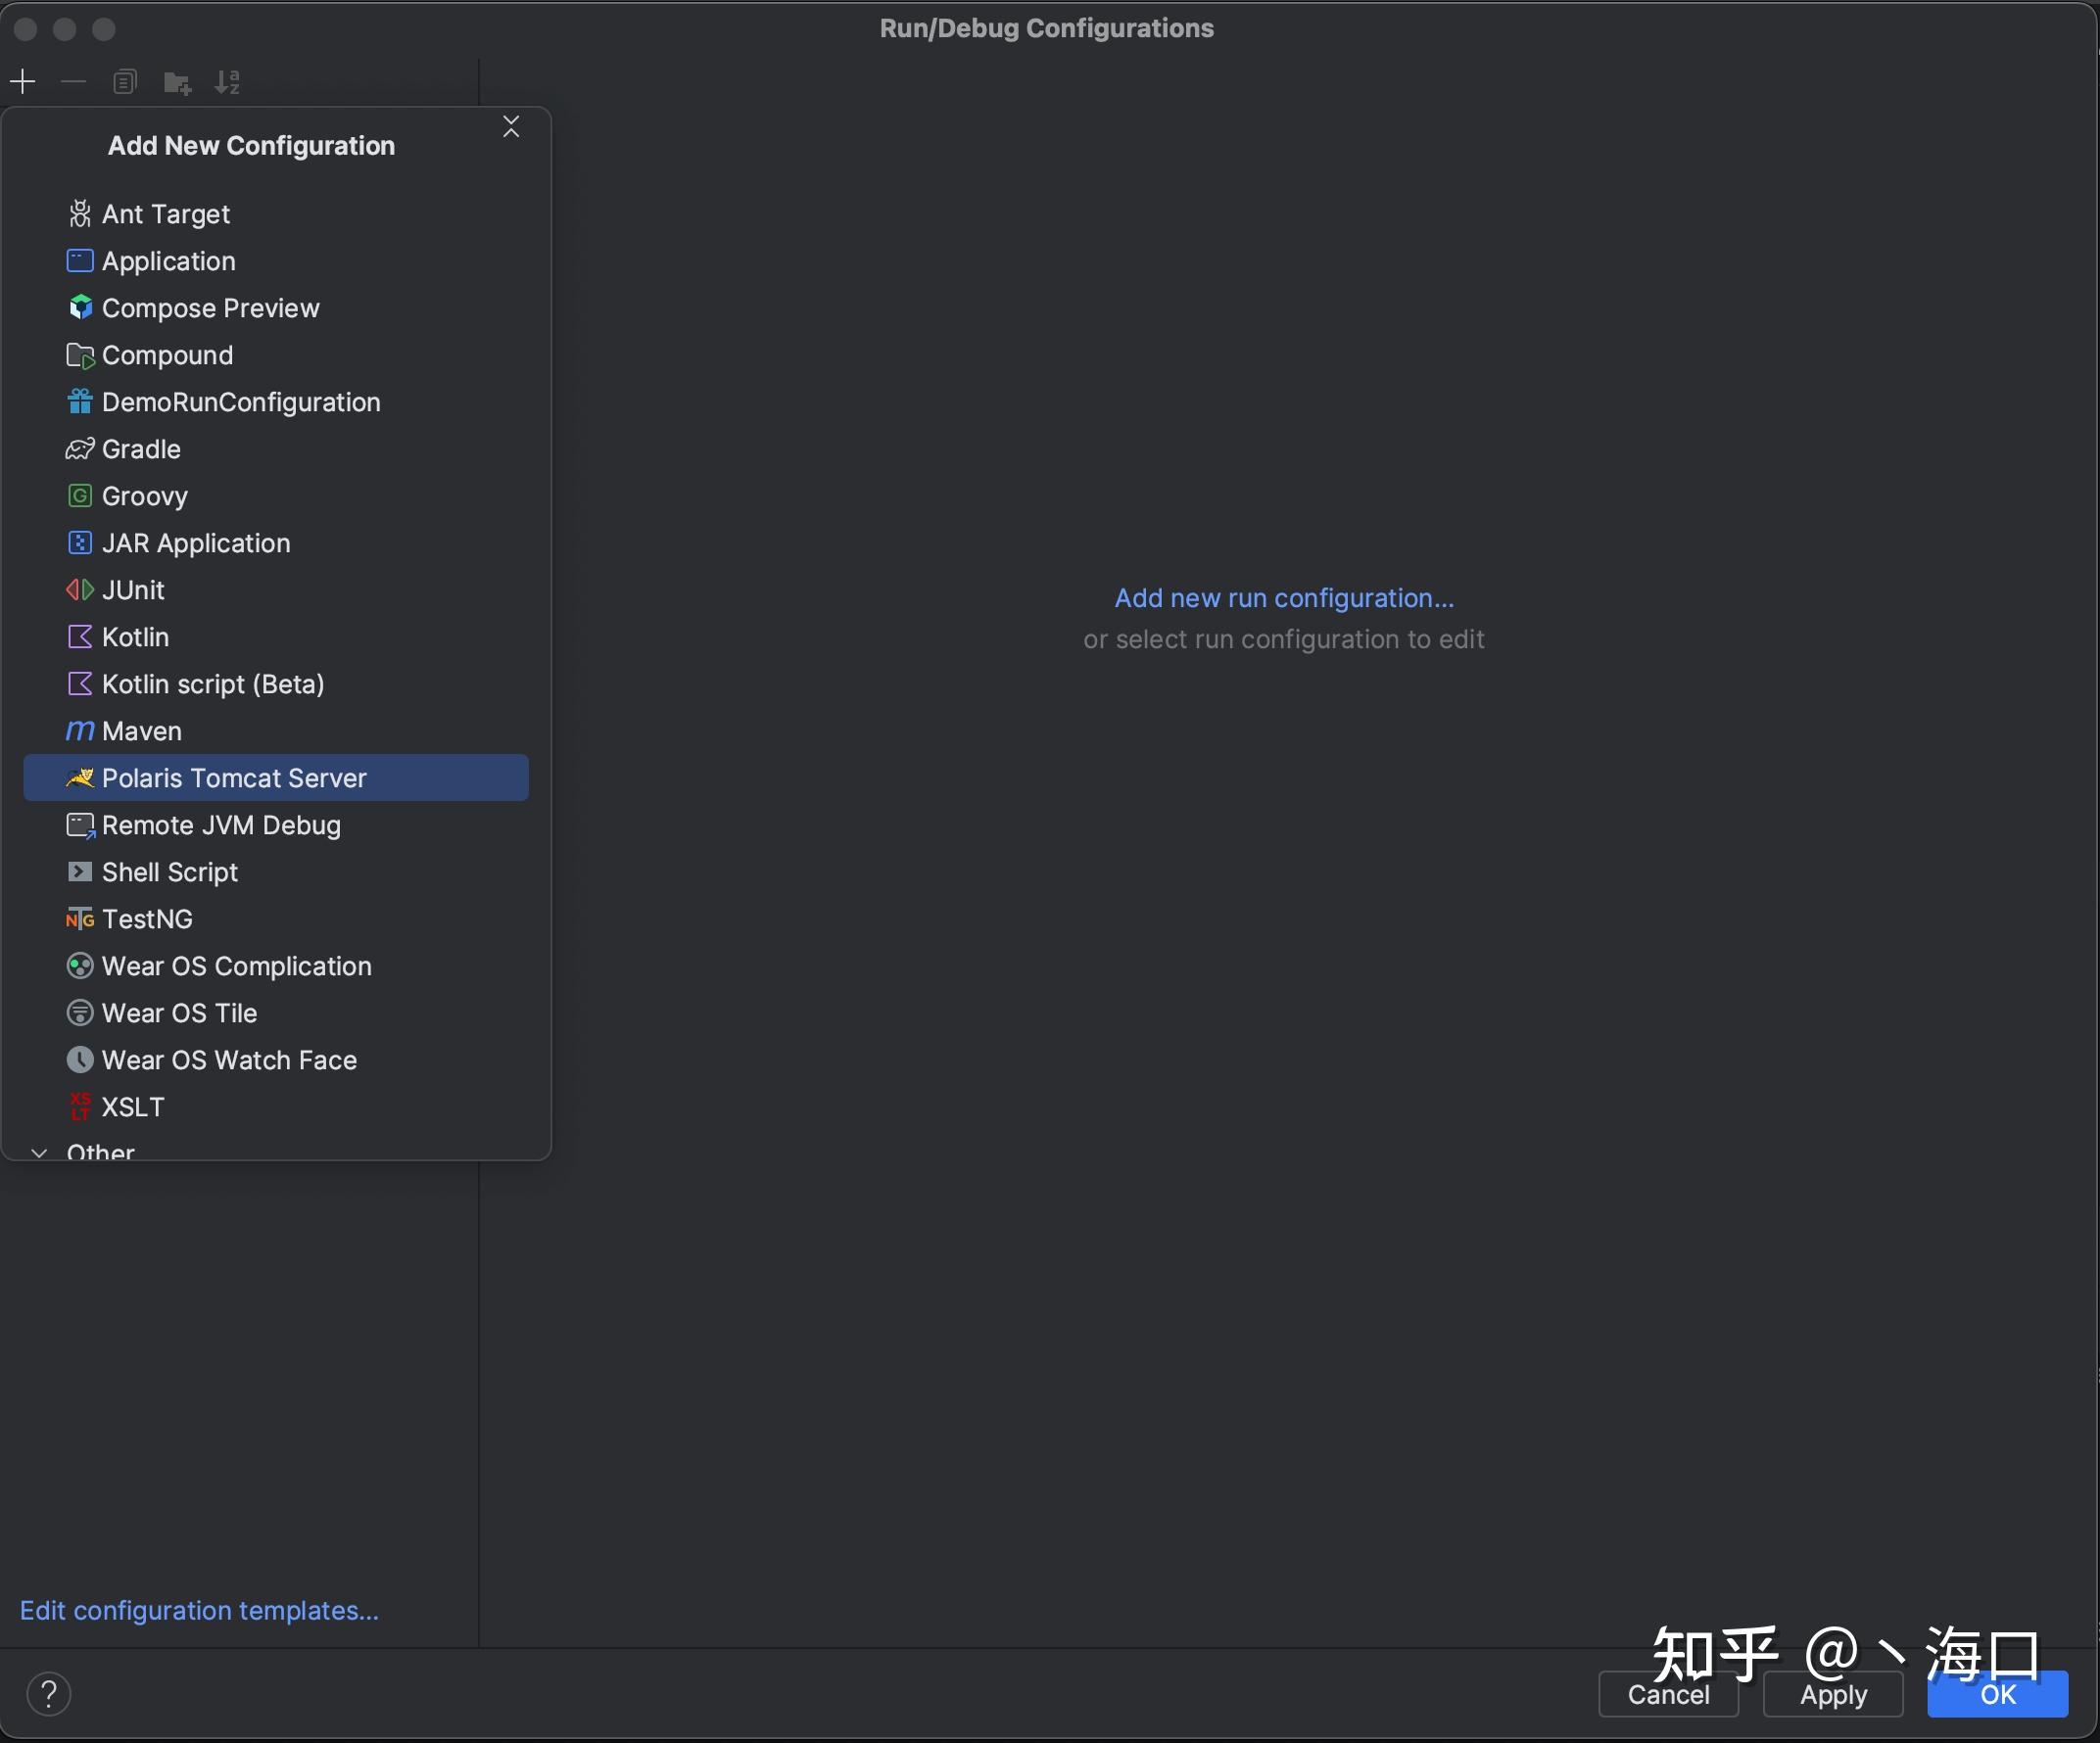Click the Cancel button
The image size is (2100, 1743).
click(1667, 1692)
